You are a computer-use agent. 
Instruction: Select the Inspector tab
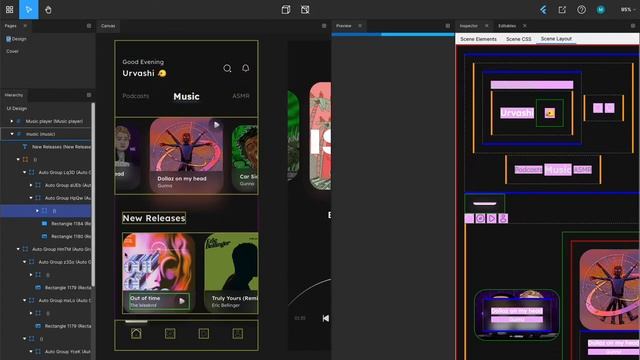point(469,26)
